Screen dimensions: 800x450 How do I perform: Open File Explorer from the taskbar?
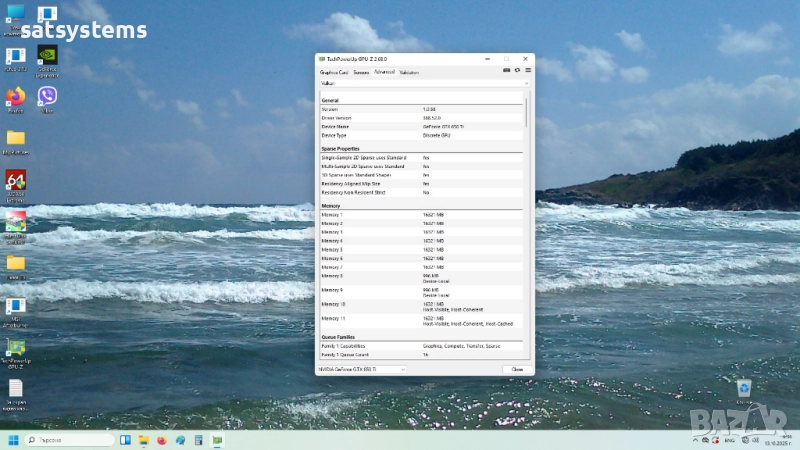click(143, 440)
